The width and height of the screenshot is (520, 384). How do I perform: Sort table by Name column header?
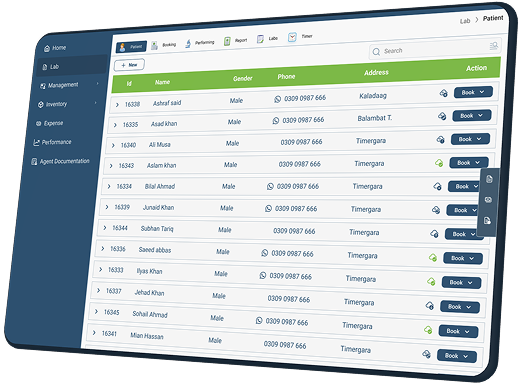[x=162, y=82]
